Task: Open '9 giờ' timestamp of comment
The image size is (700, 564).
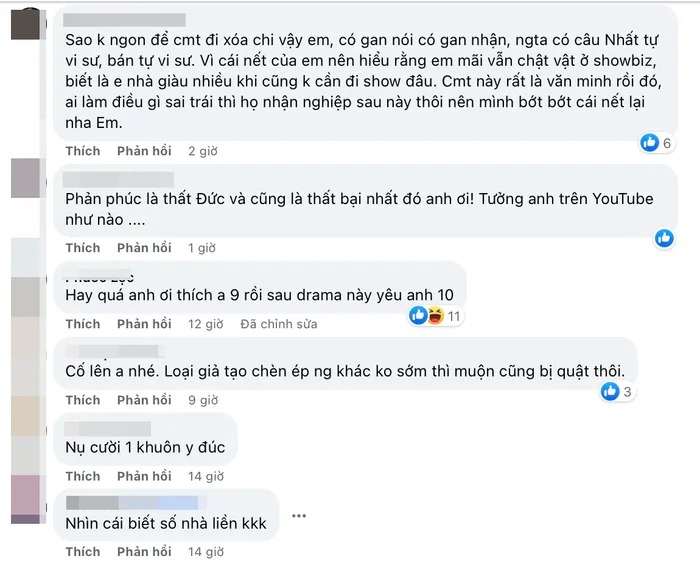Action: (x=203, y=400)
